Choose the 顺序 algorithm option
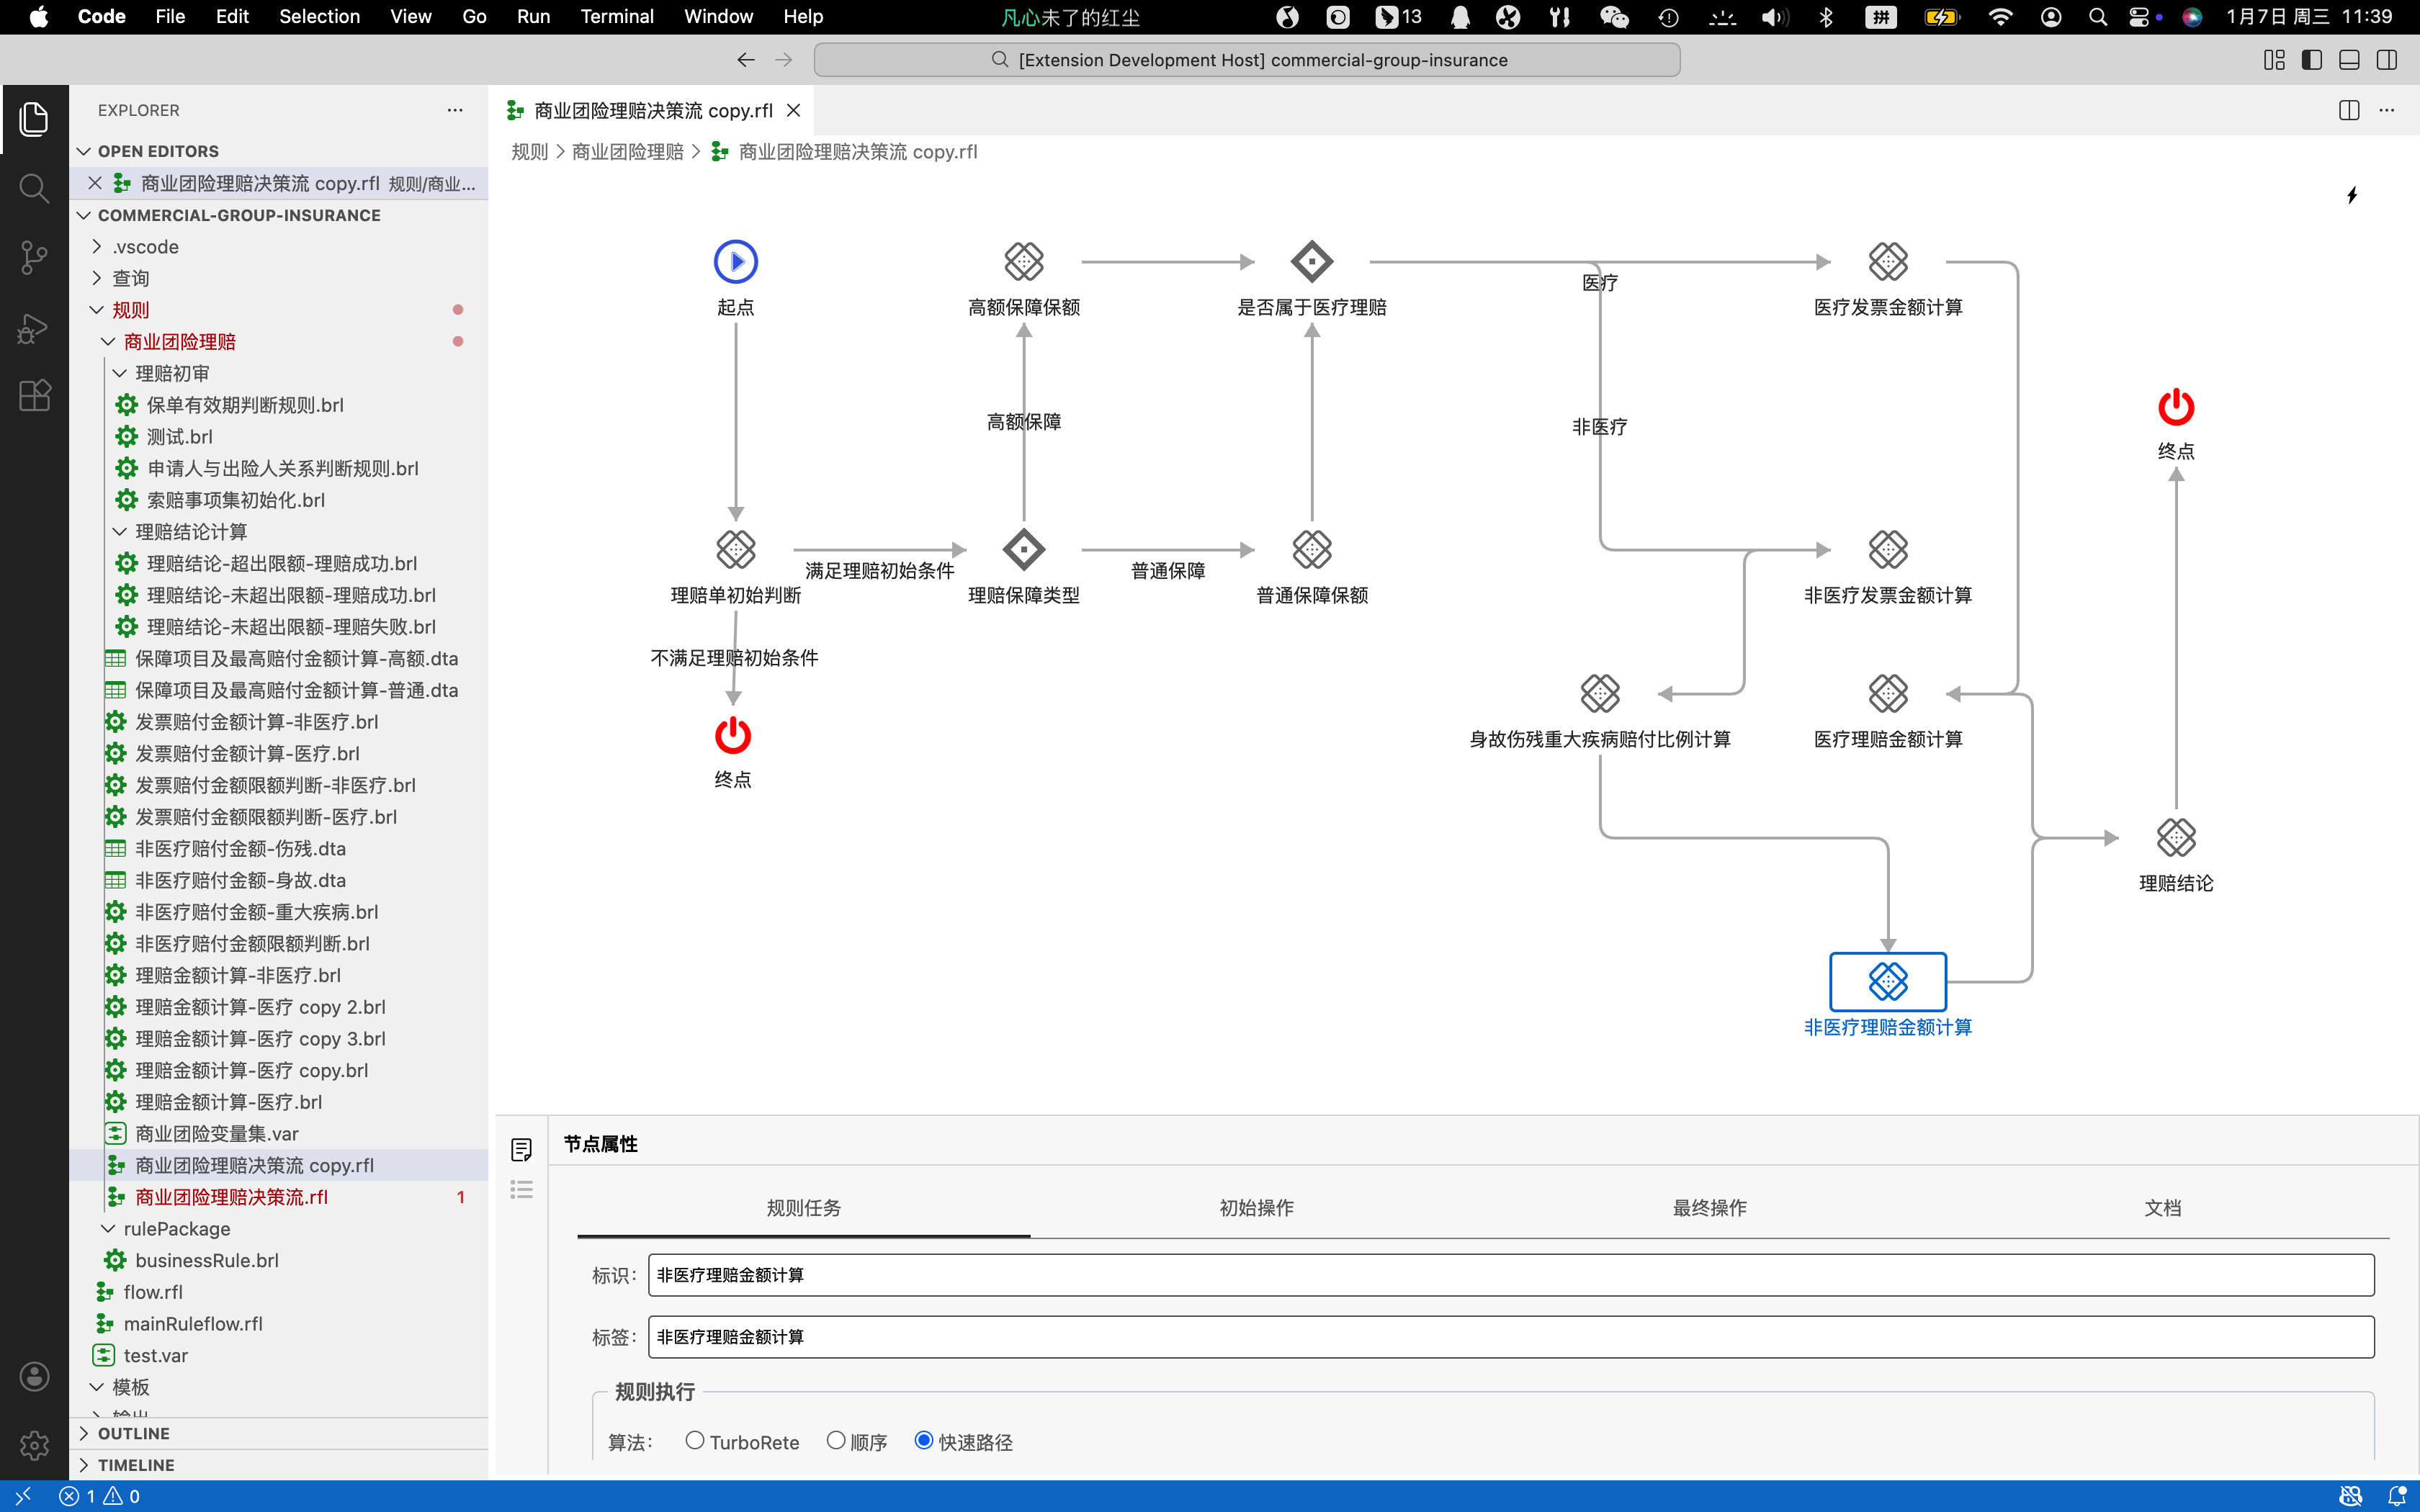The width and height of the screenshot is (2420, 1512). 836,1440
